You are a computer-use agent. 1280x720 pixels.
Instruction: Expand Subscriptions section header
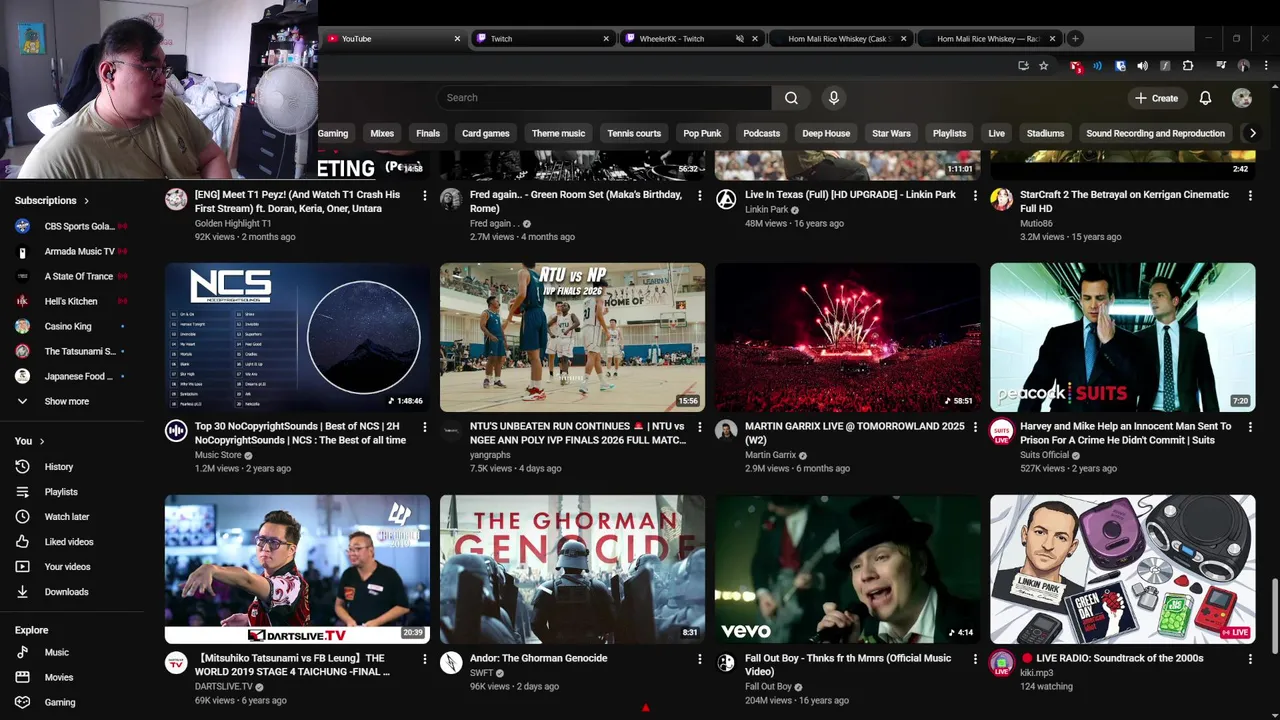coord(52,200)
